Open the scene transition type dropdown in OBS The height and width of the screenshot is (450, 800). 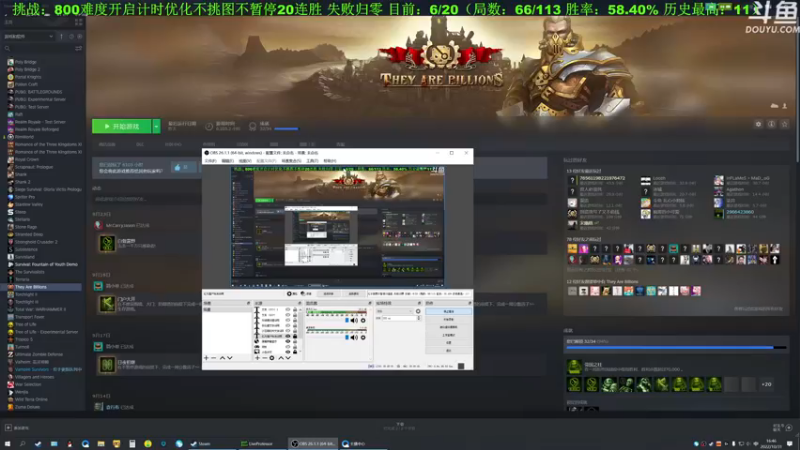coord(394,311)
